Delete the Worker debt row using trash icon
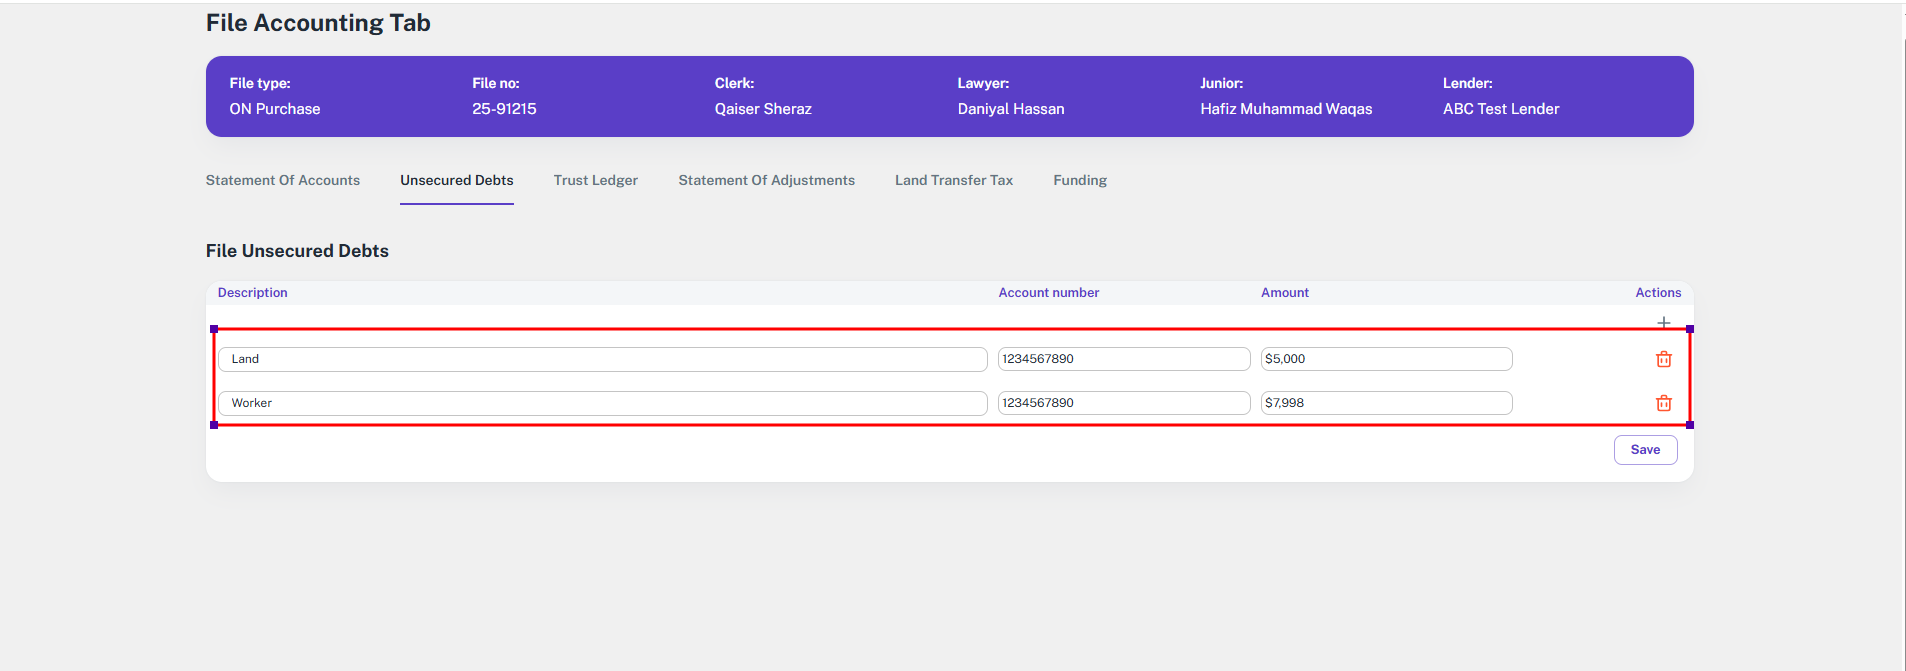The width and height of the screenshot is (1906, 671). (x=1663, y=403)
